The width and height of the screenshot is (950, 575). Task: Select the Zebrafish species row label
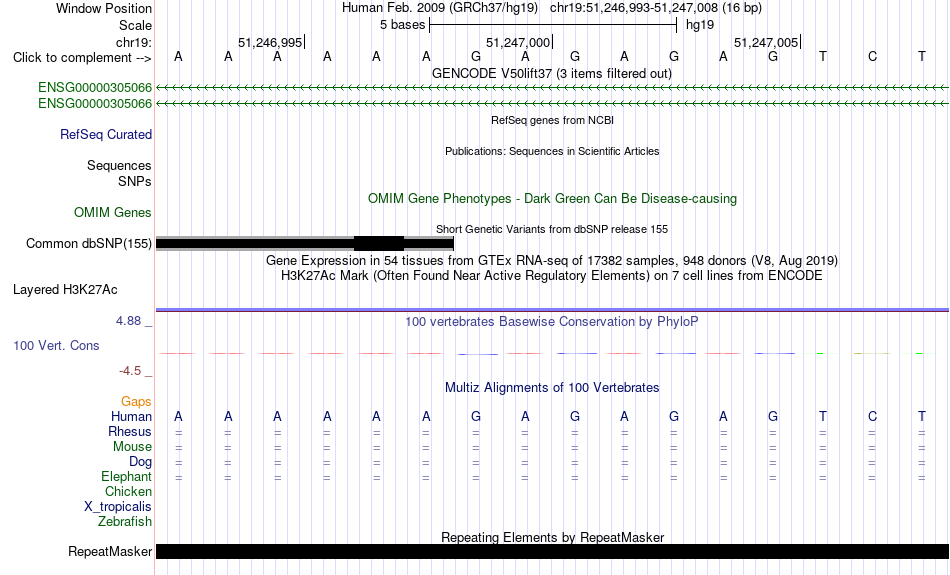(x=125, y=522)
